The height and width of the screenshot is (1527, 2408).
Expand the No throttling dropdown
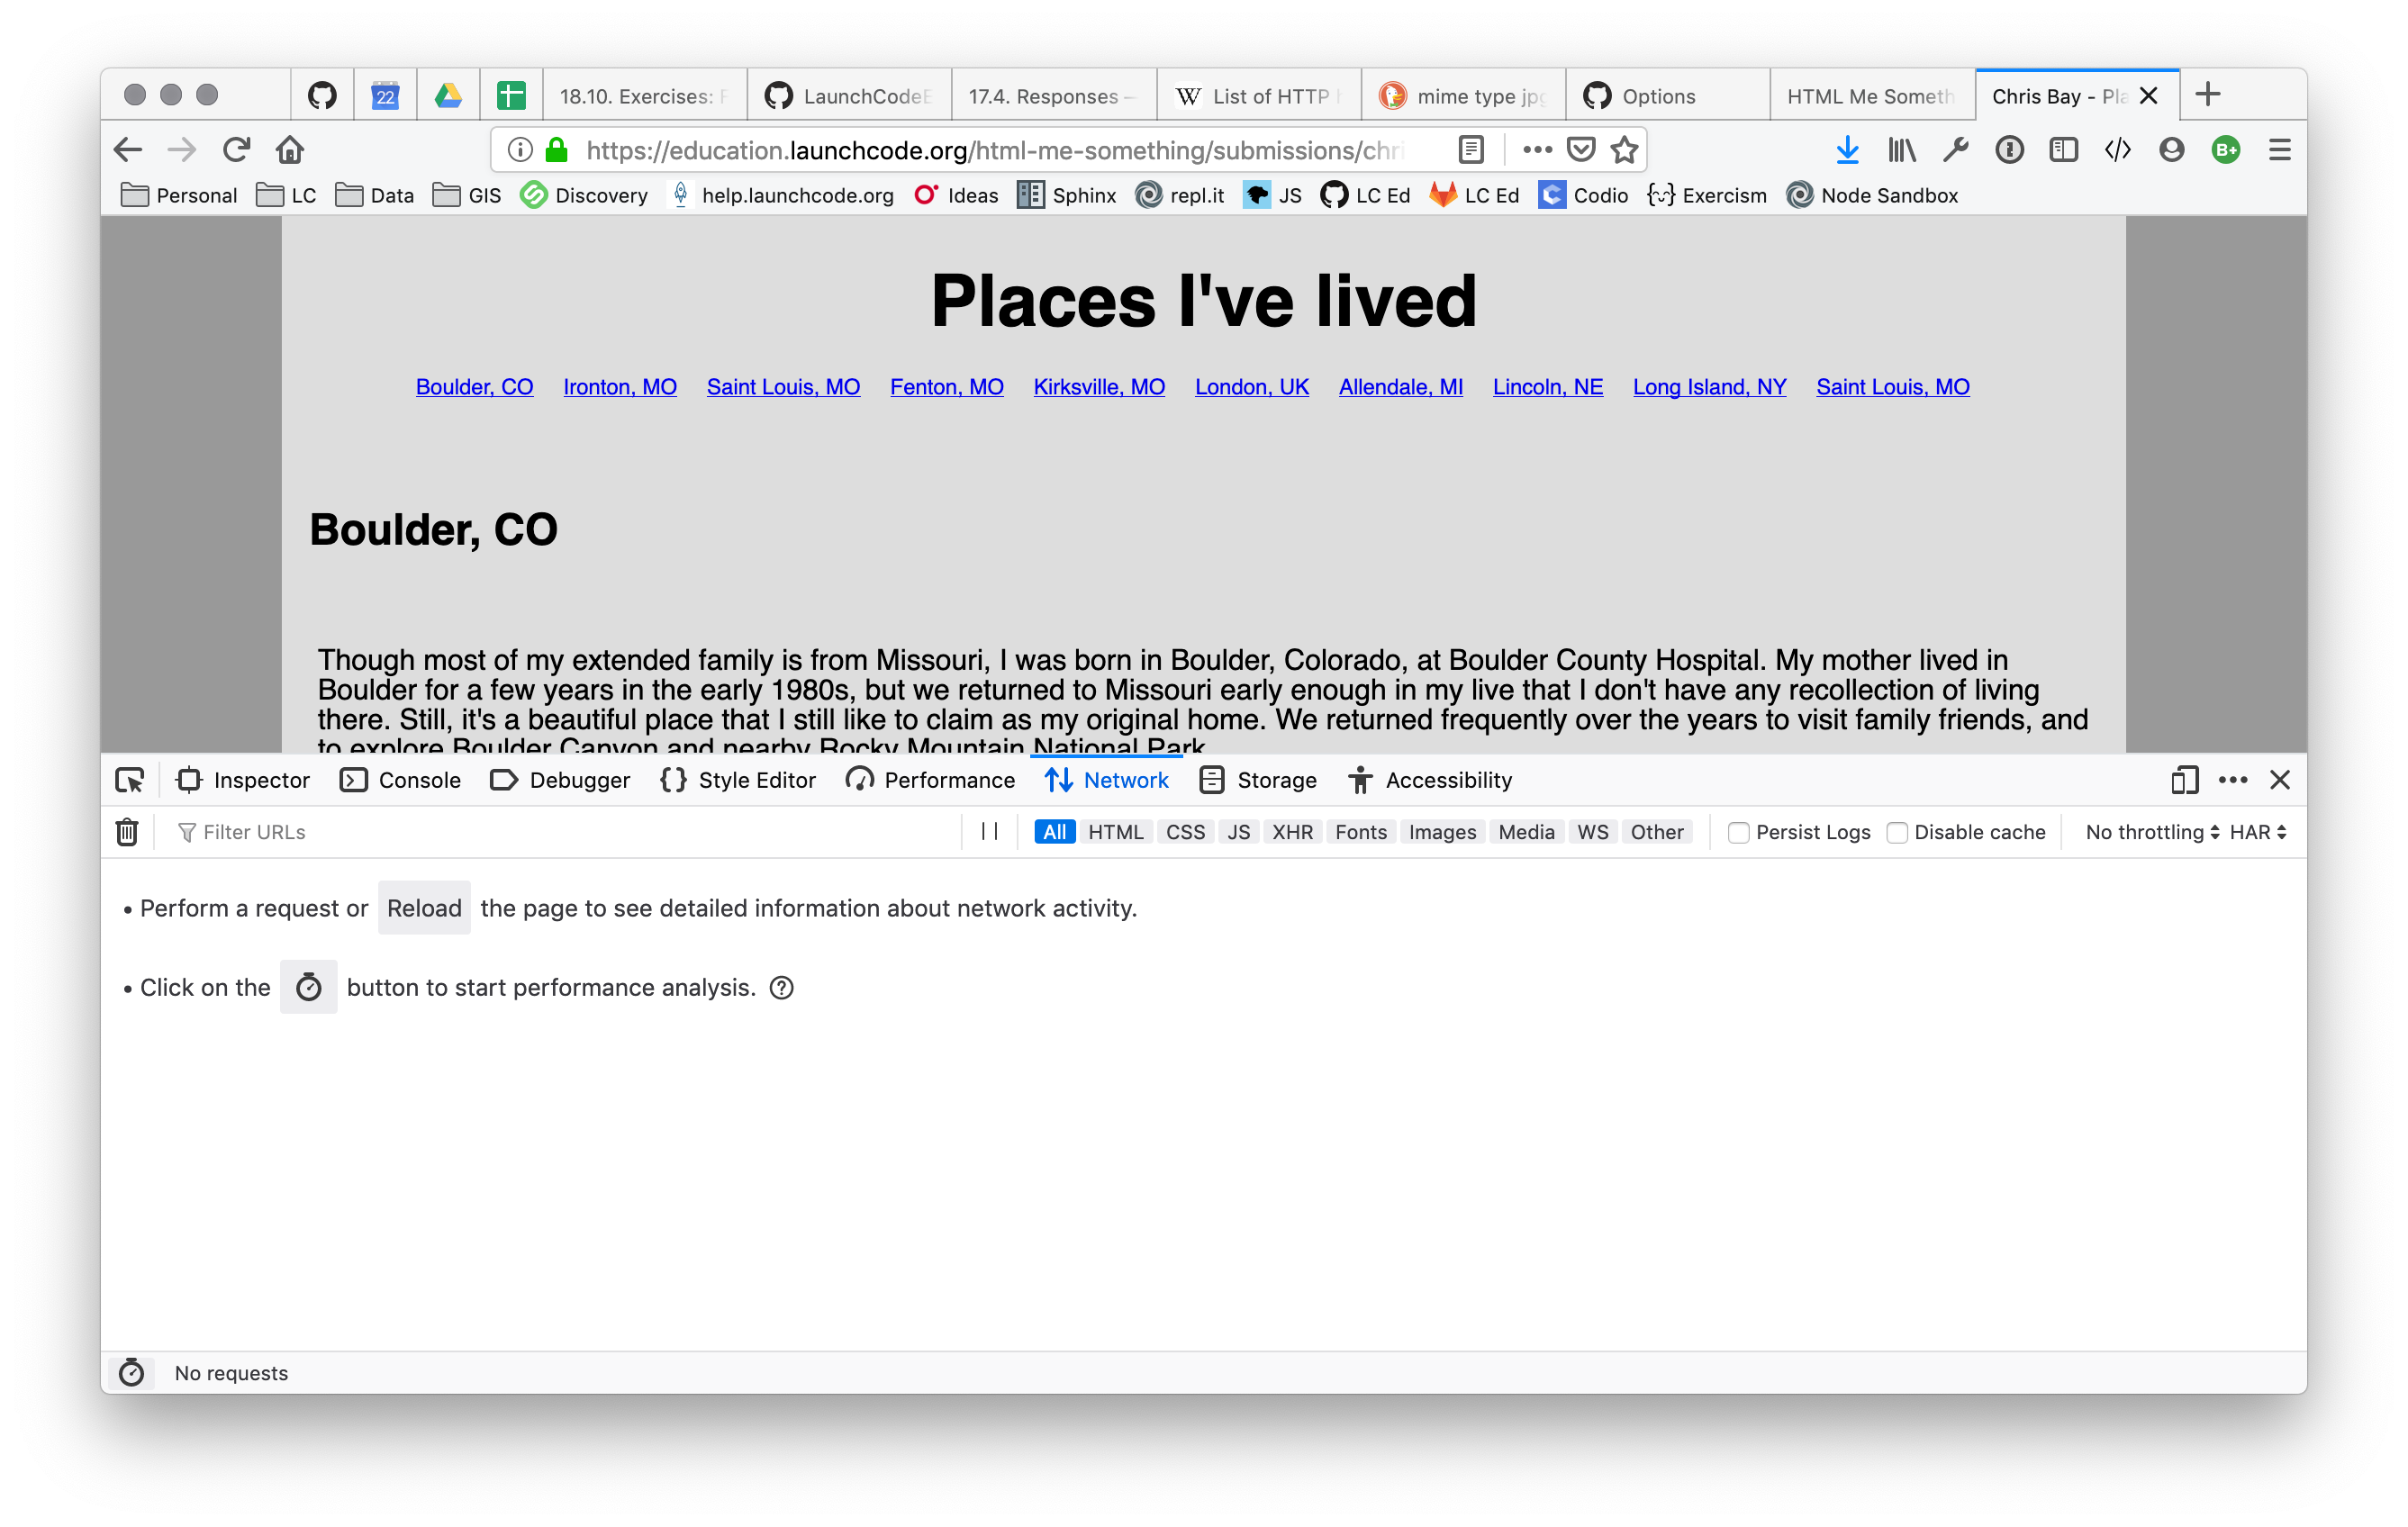[x=2149, y=830]
